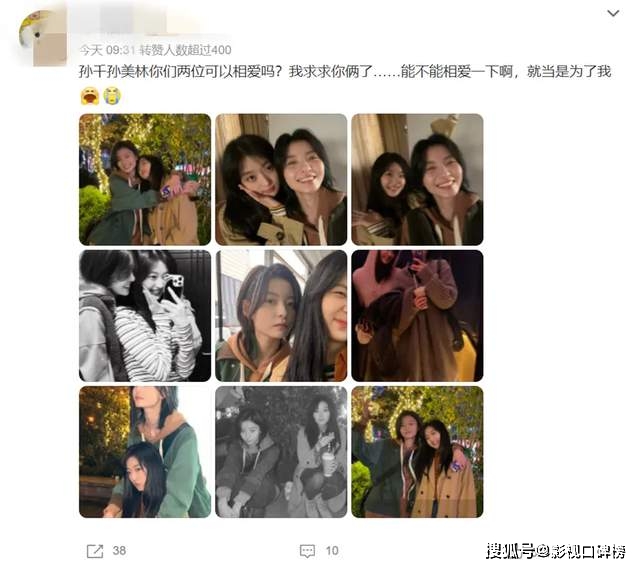Open the dark pink hoodie photo
Viewport: 640px width, 568px height.
pyautogui.click(x=417, y=316)
